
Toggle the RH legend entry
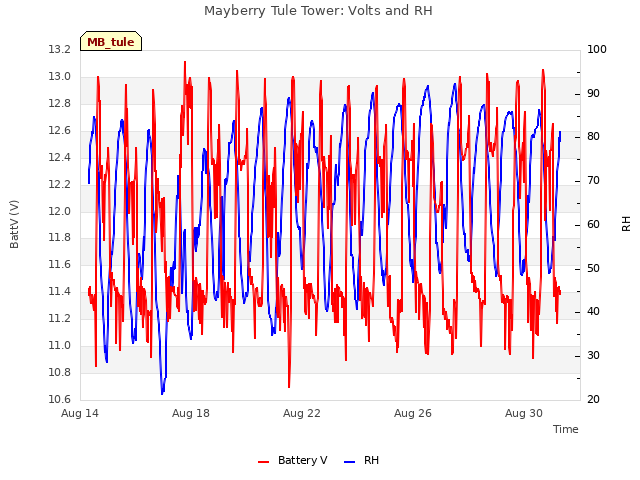coord(362,460)
